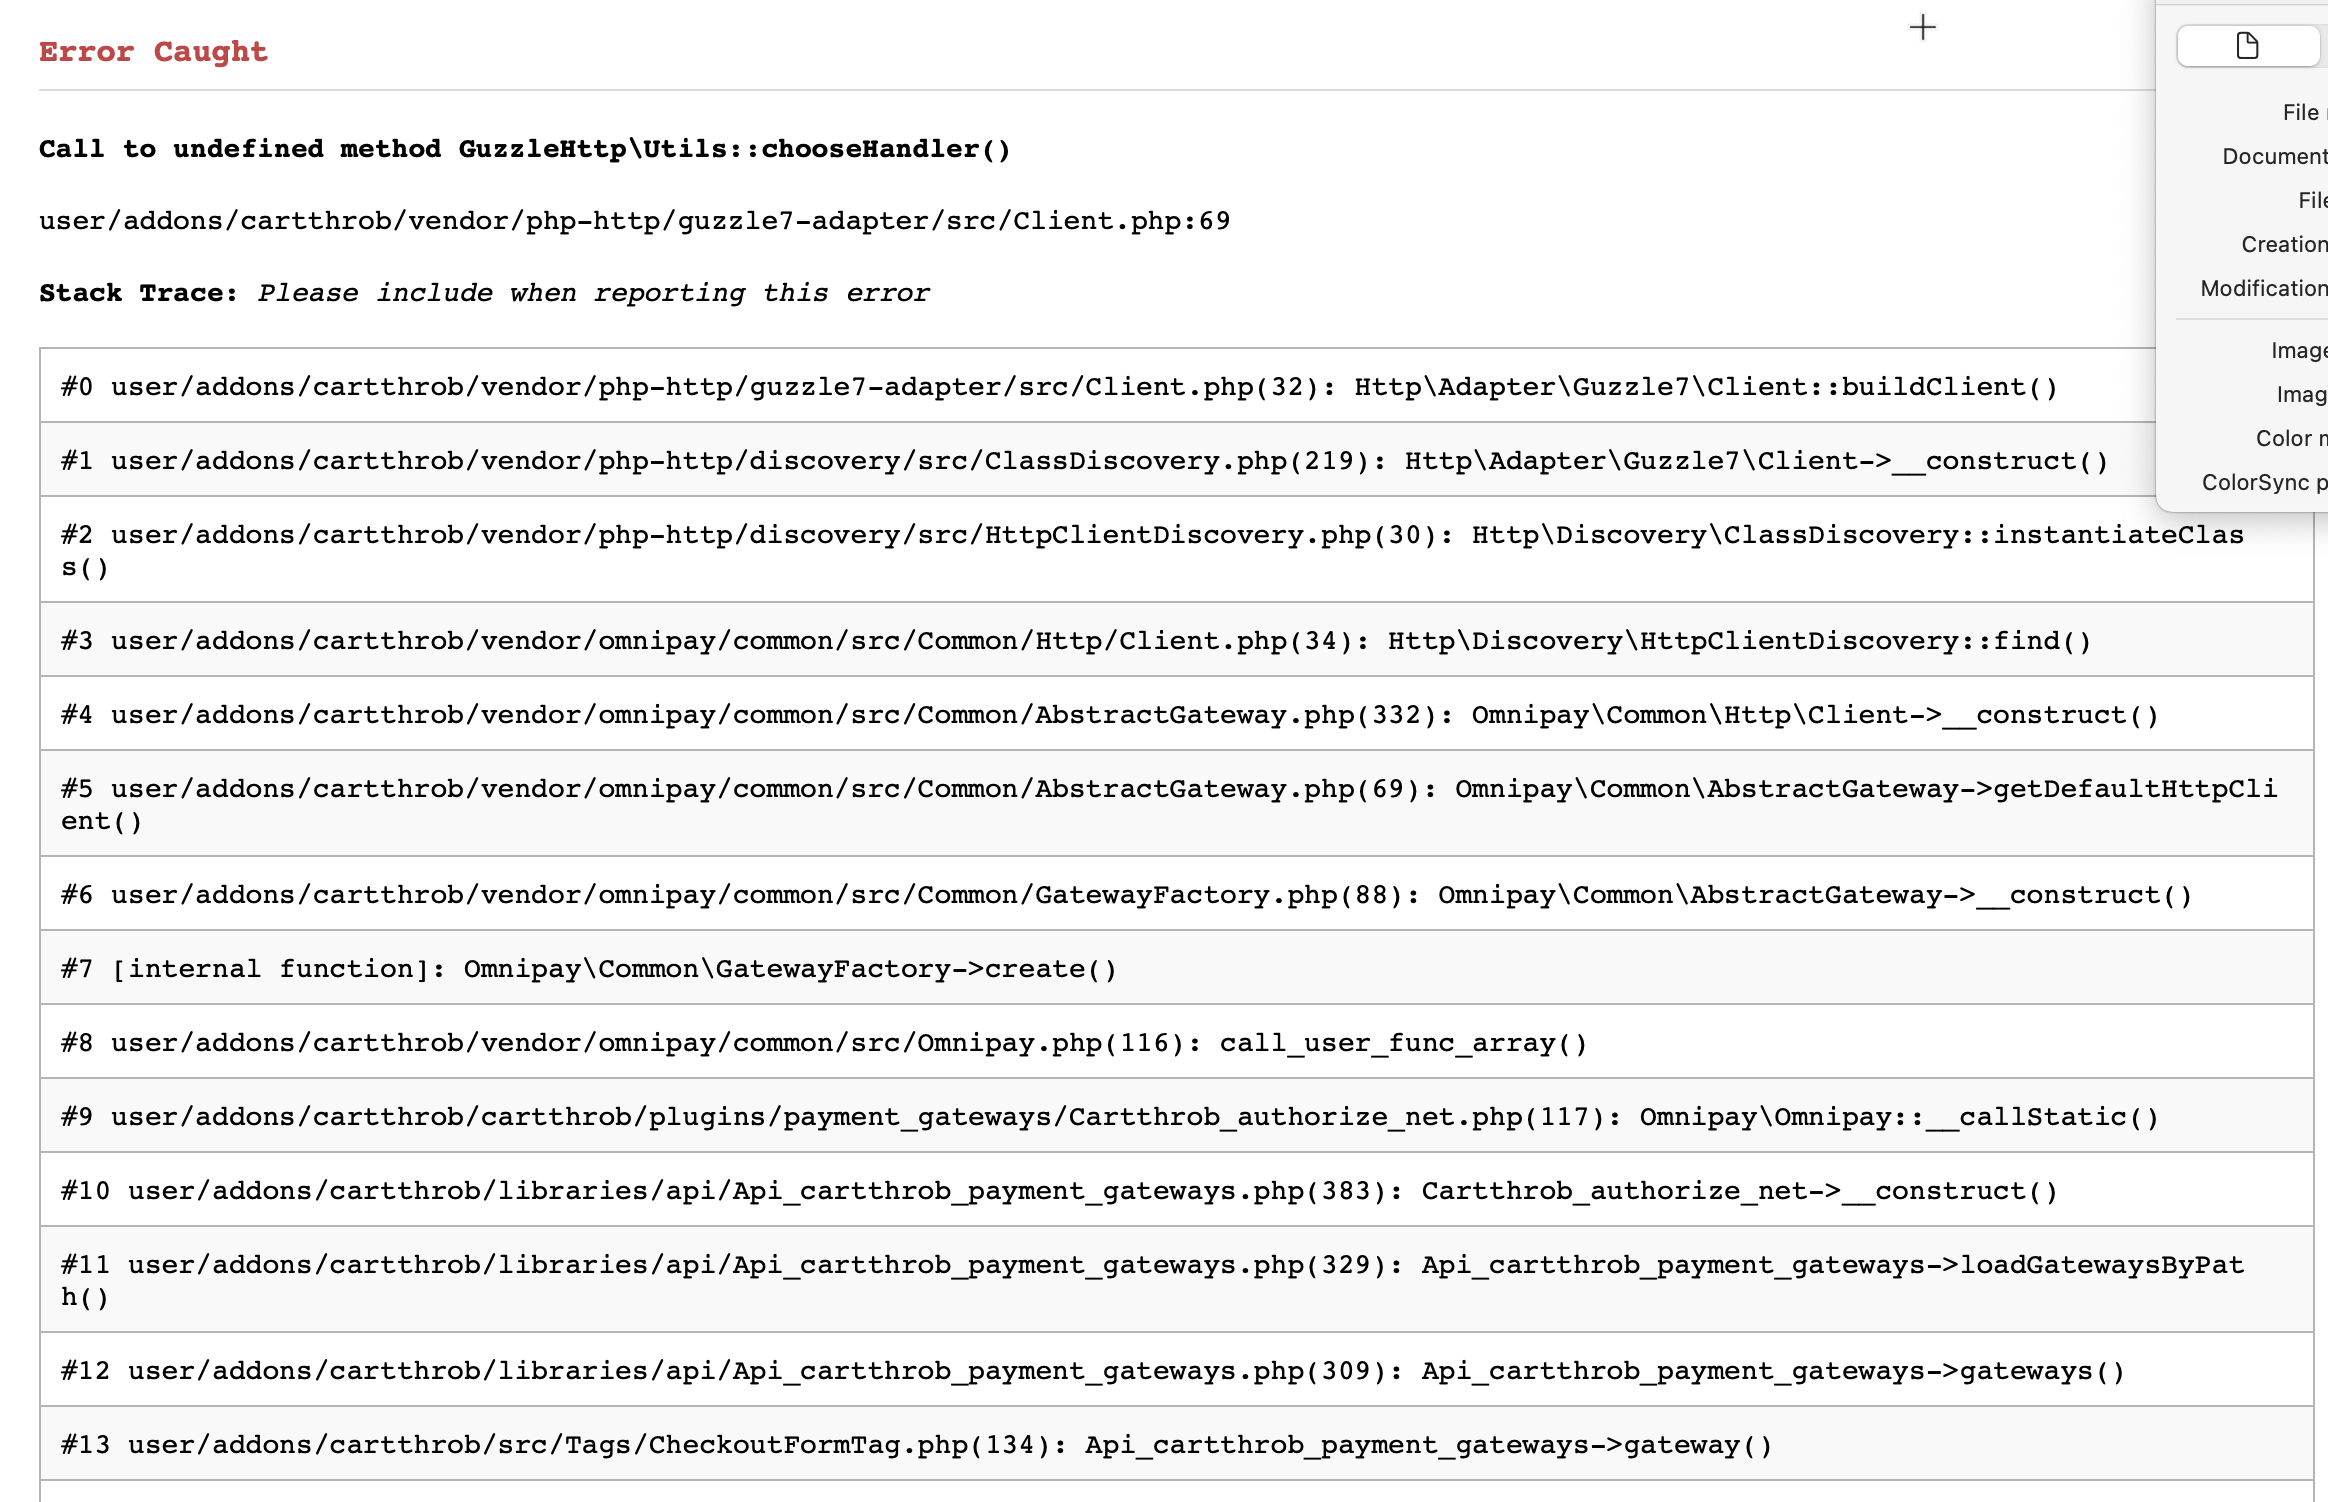Select row #8 Omnipay.php call_user_func_array()

pyautogui.click(x=823, y=1043)
